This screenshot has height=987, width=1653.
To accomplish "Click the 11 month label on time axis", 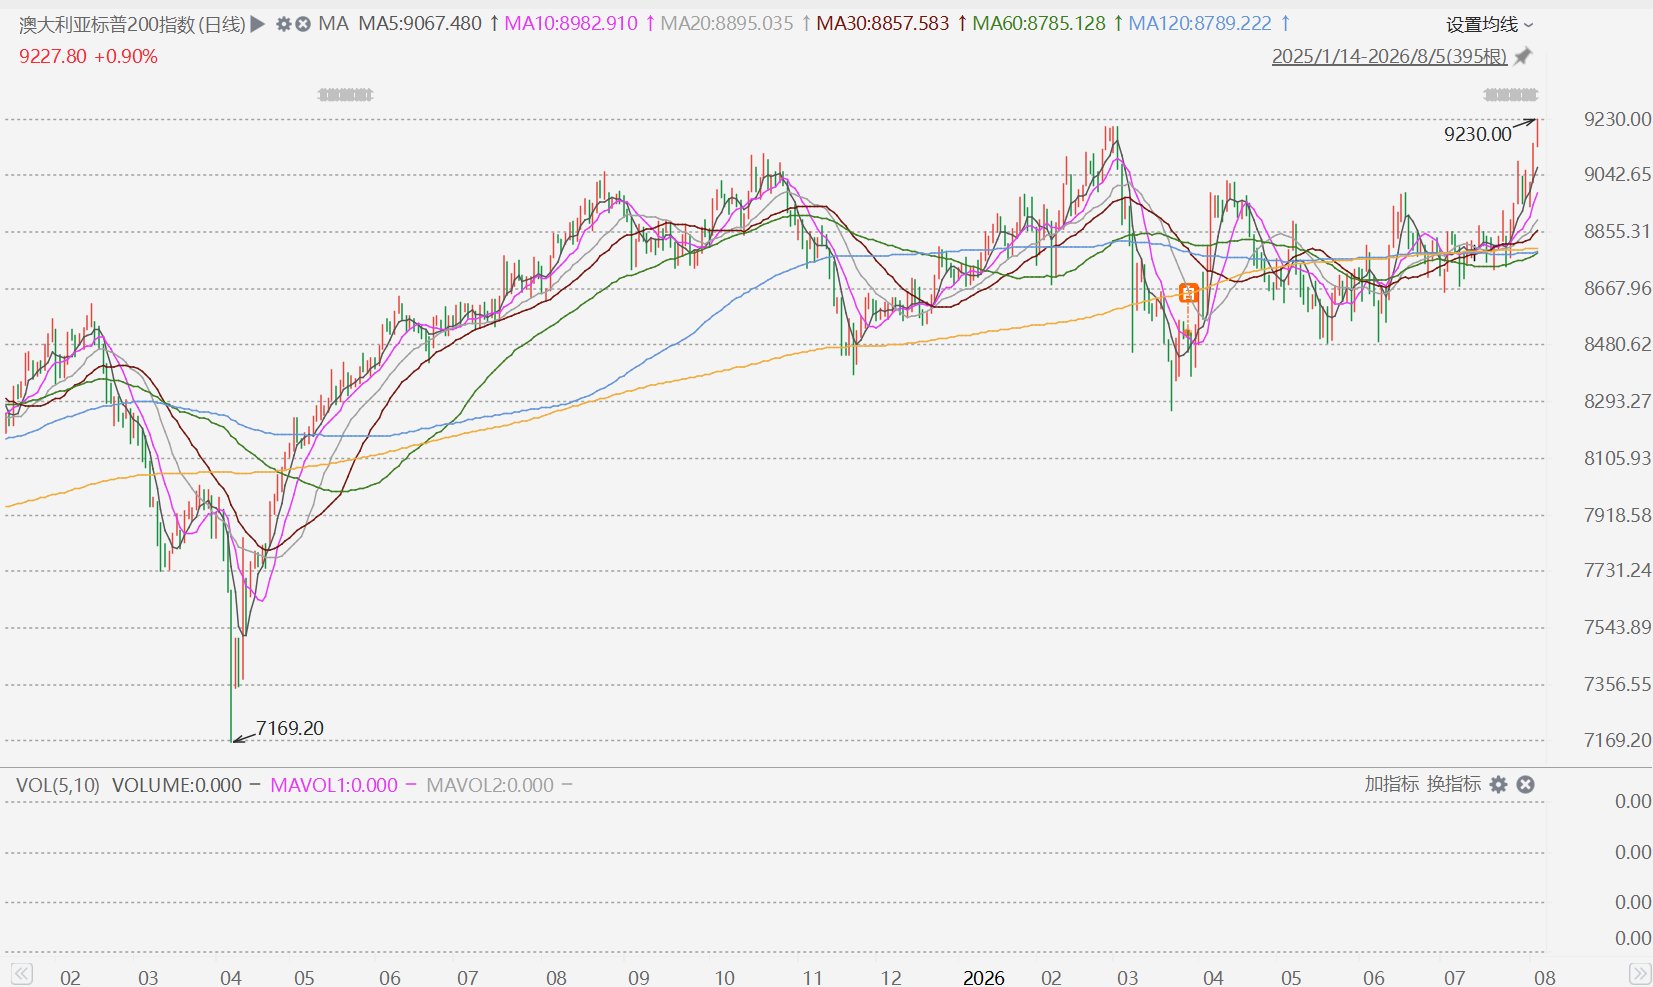I will click(x=812, y=977).
